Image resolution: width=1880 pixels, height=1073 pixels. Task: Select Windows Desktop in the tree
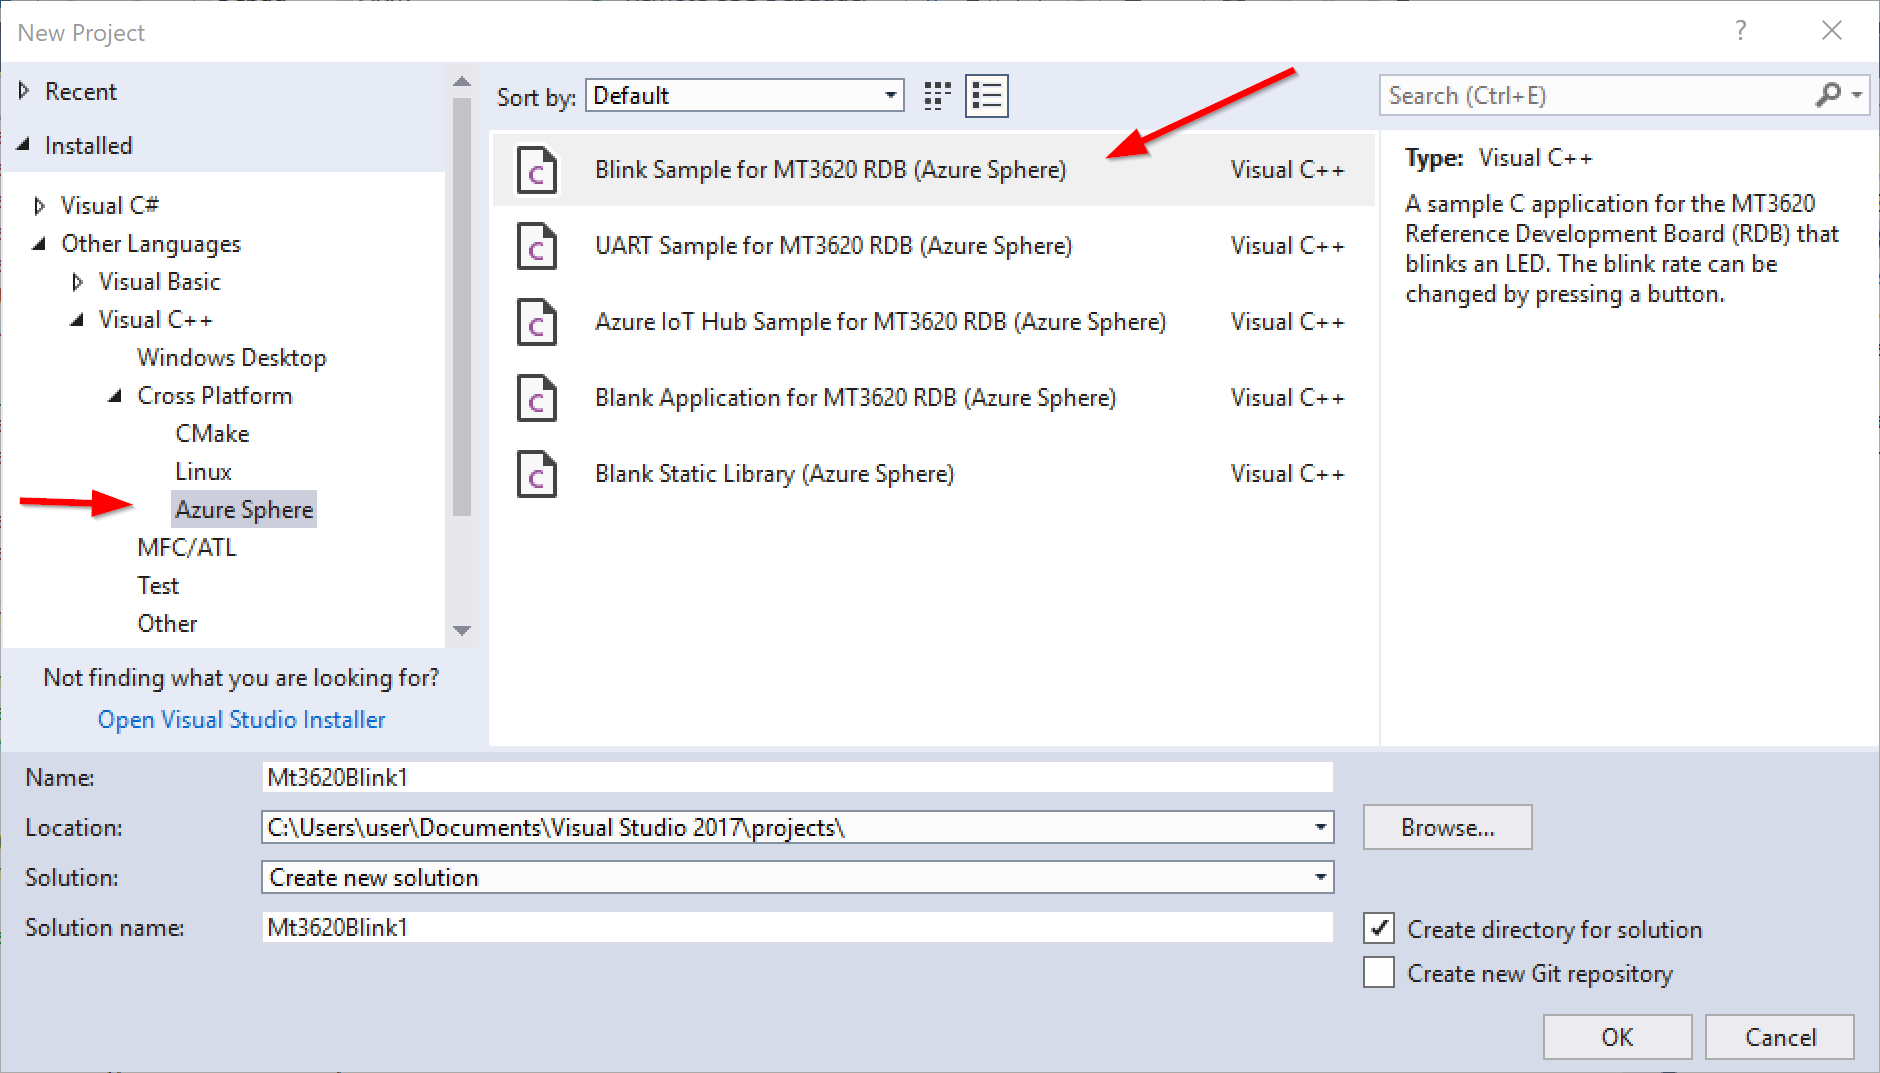click(x=232, y=358)
